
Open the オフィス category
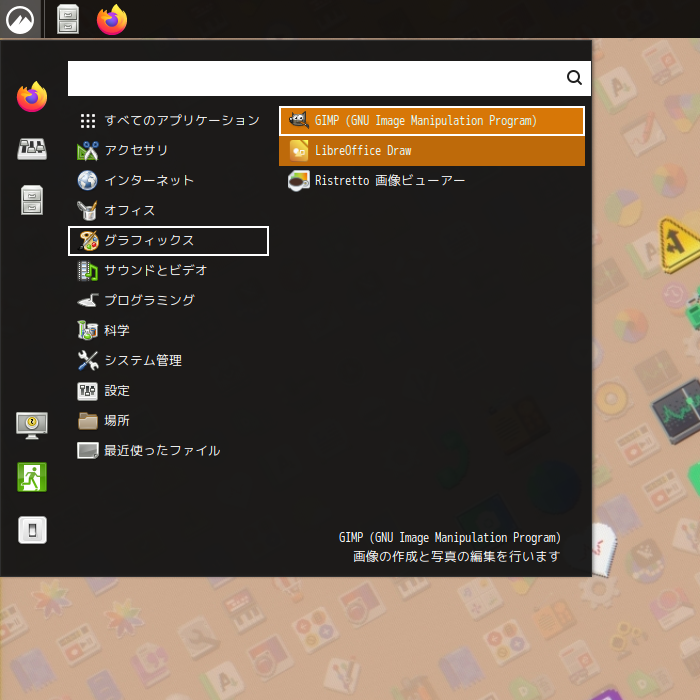pyautogui.click(x=168, y=210)
